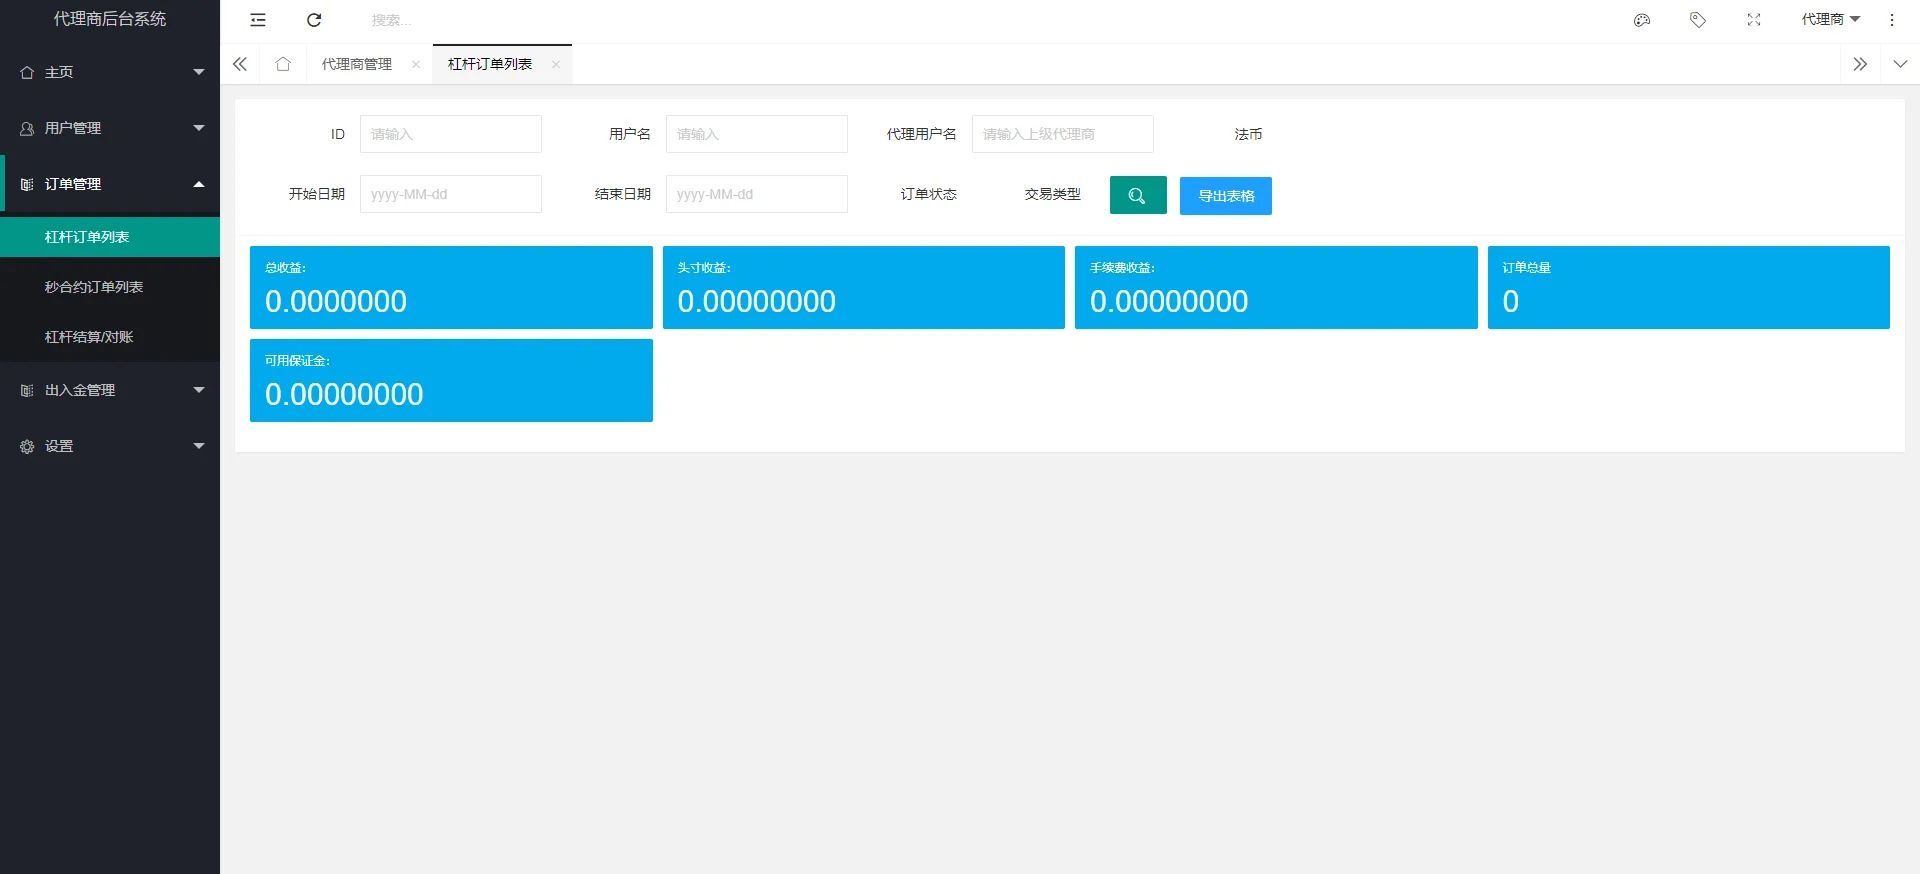Click the refresh icon in the top bar

[x=314, y=20]
